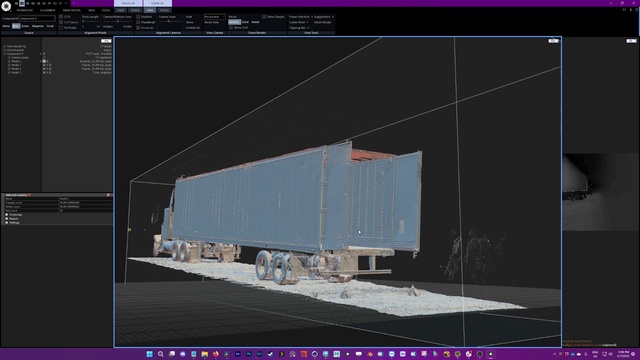Open the Frame Selection dropdown
This screenshot has width=640, height=360.
[301, 17]
